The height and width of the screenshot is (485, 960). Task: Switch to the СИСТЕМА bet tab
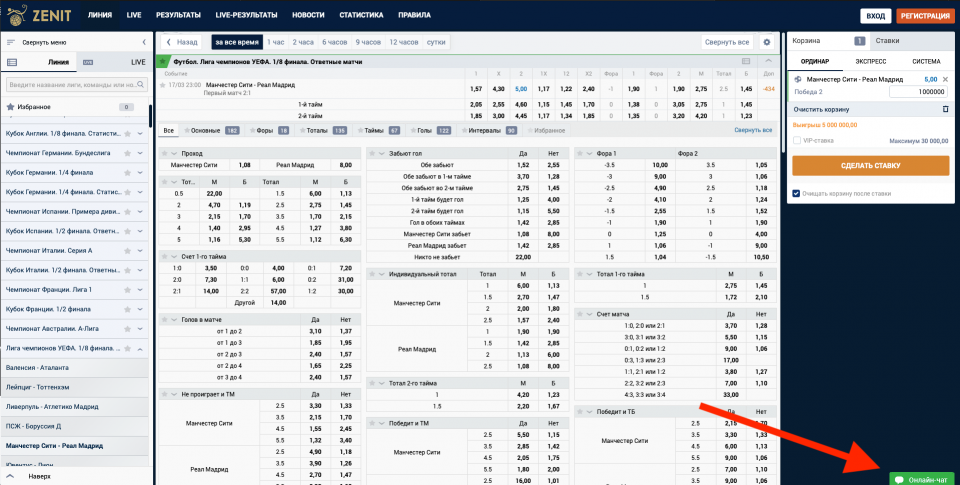pyautogui.click(x=926, y=61)
